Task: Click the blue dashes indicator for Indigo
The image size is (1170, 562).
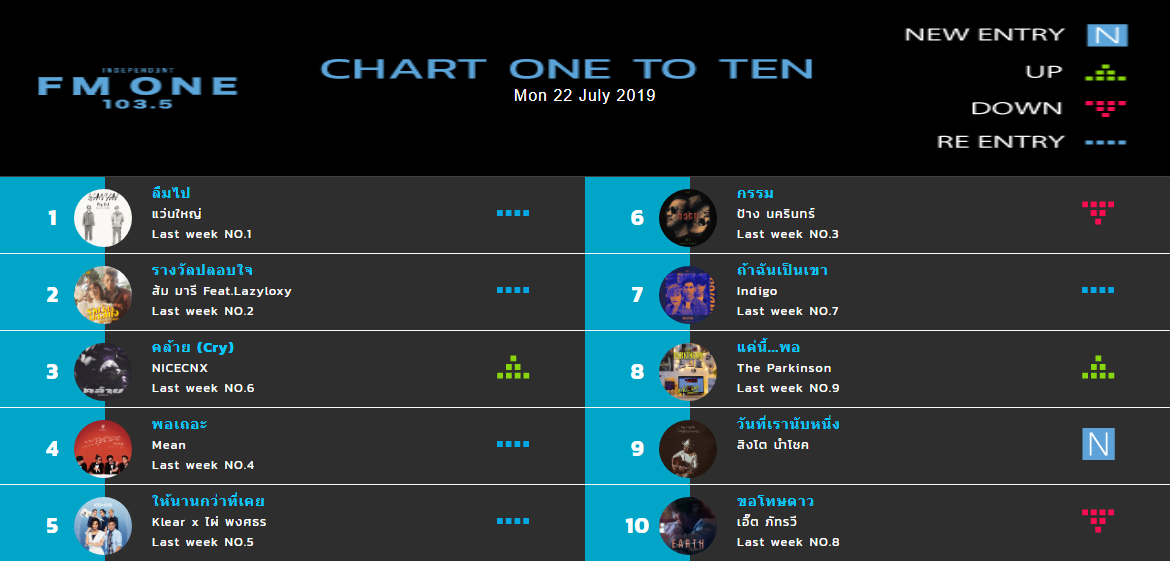Action: coord(1098,290)
